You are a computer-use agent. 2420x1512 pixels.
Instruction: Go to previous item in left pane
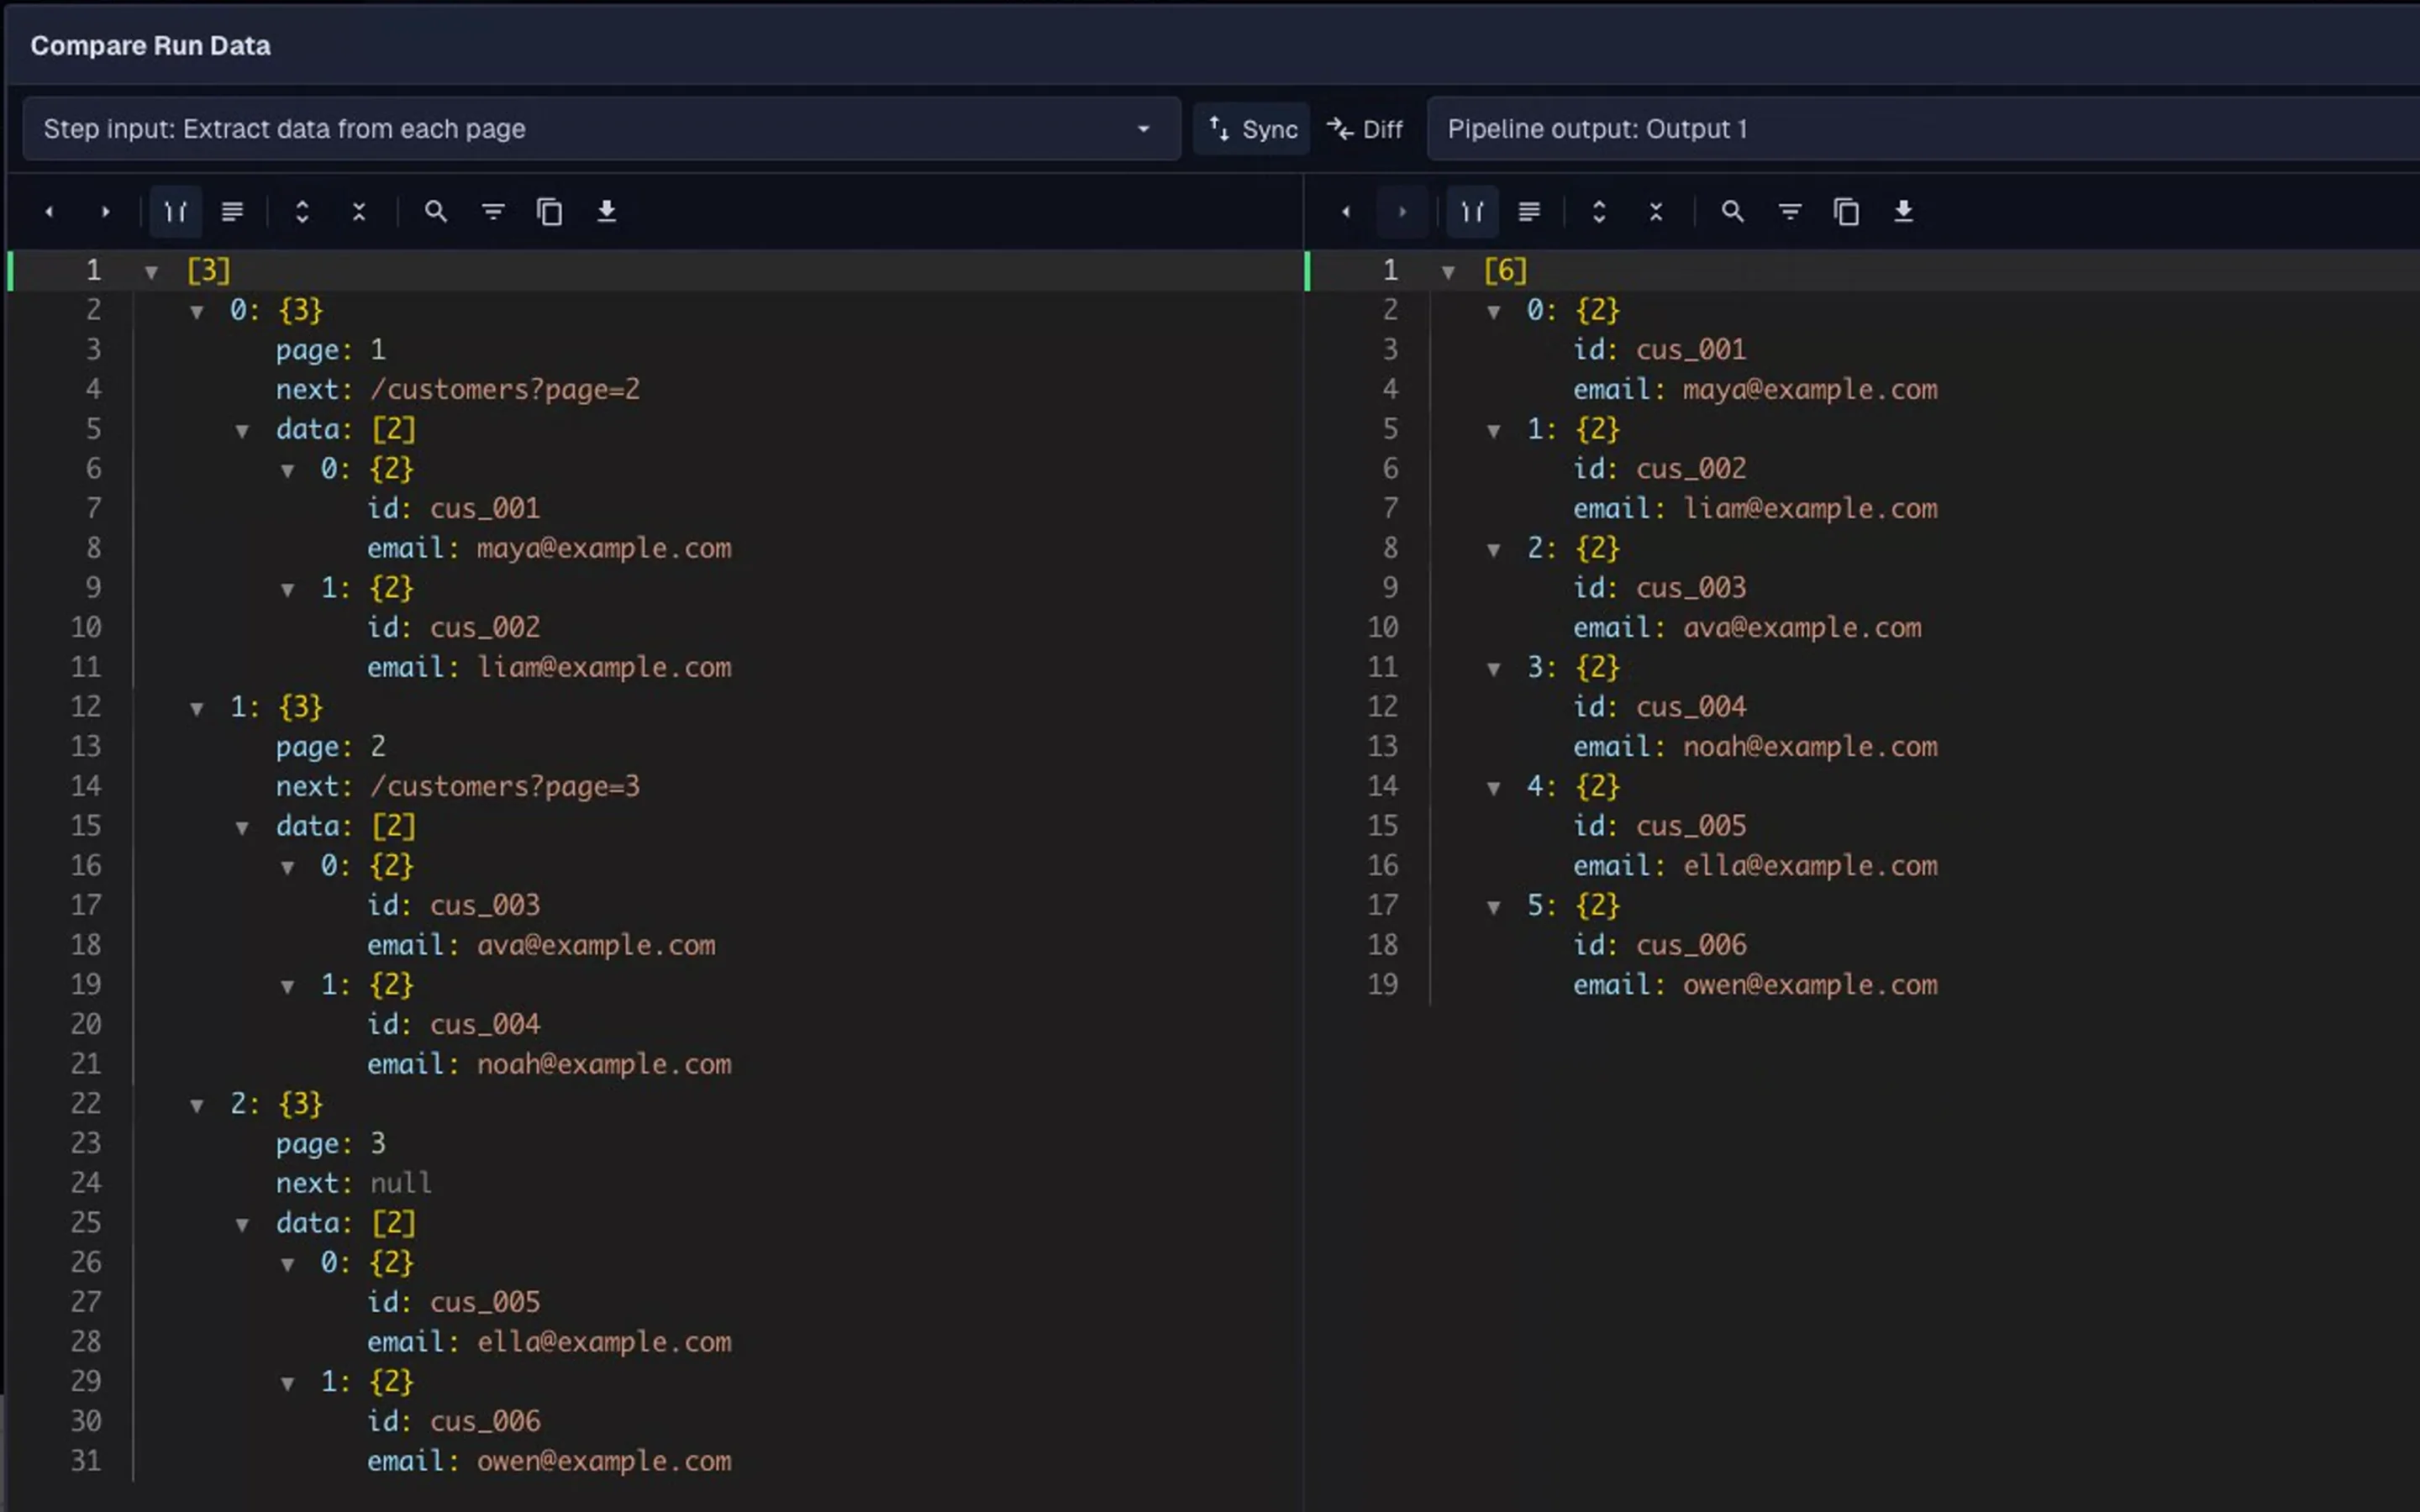pos(49,211)
